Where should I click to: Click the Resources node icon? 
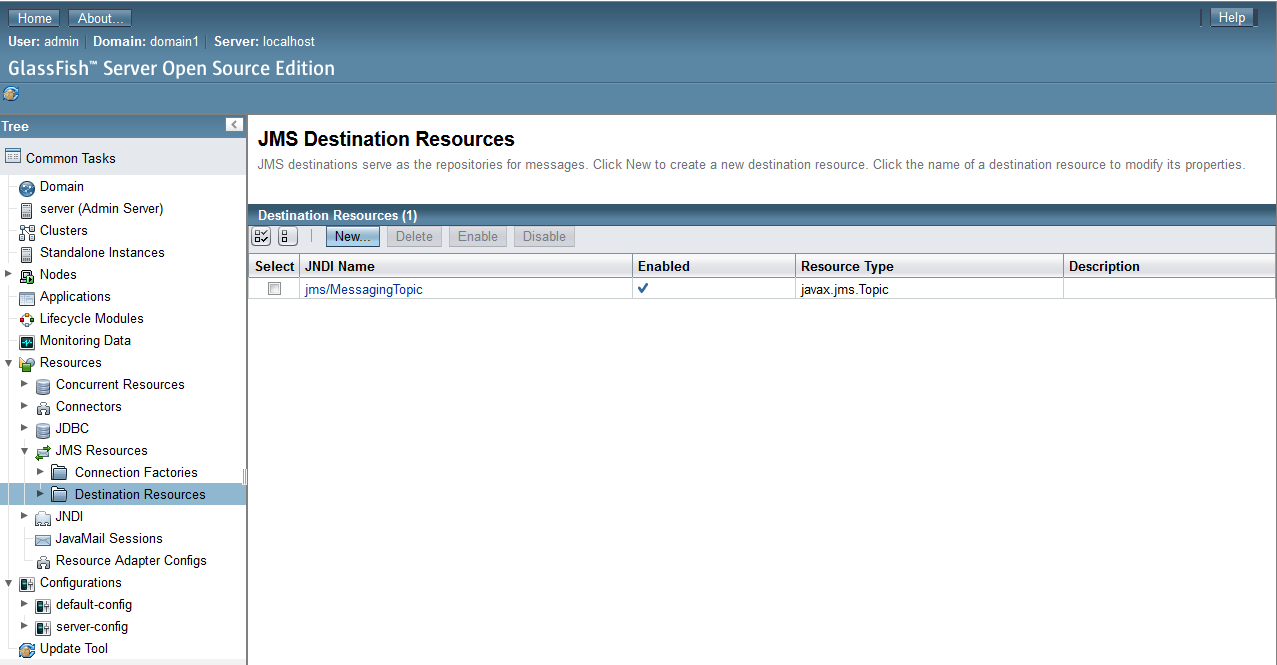pyautogui.click(x=27, y=364)
